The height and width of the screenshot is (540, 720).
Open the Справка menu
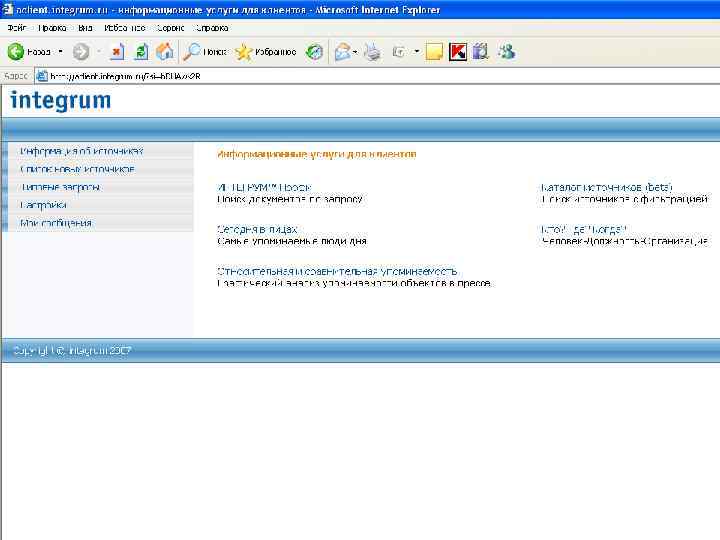click(x=211, y=28)
